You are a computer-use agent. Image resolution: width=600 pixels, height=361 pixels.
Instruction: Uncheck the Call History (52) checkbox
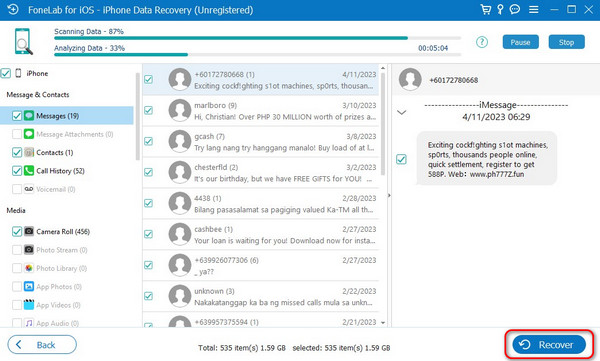[17, 171]
